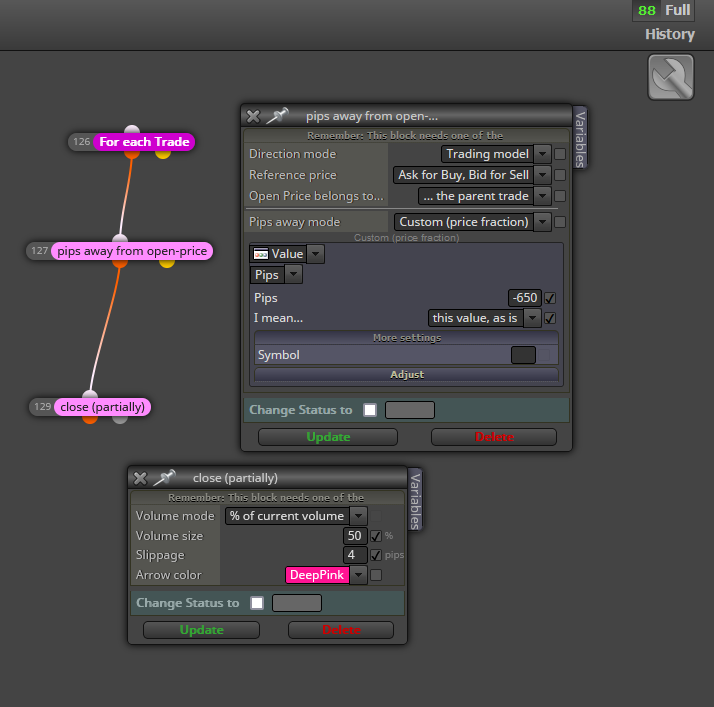
Task: Open the Direction mode dropdown
Action: 542,154
